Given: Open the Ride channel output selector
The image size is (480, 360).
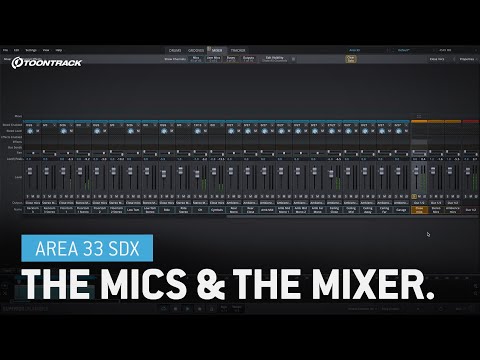Looking at the screenshot, I should coord(167,203).
